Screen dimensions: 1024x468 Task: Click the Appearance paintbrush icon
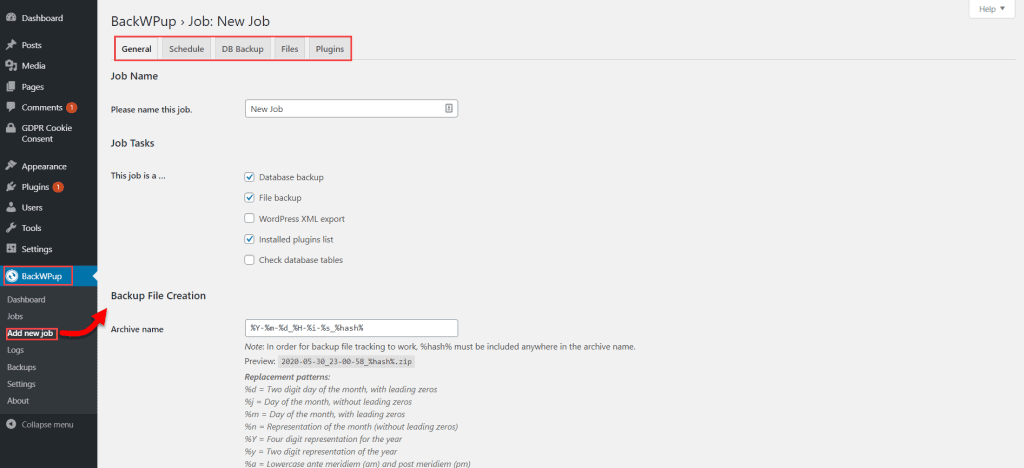point(11,166)
